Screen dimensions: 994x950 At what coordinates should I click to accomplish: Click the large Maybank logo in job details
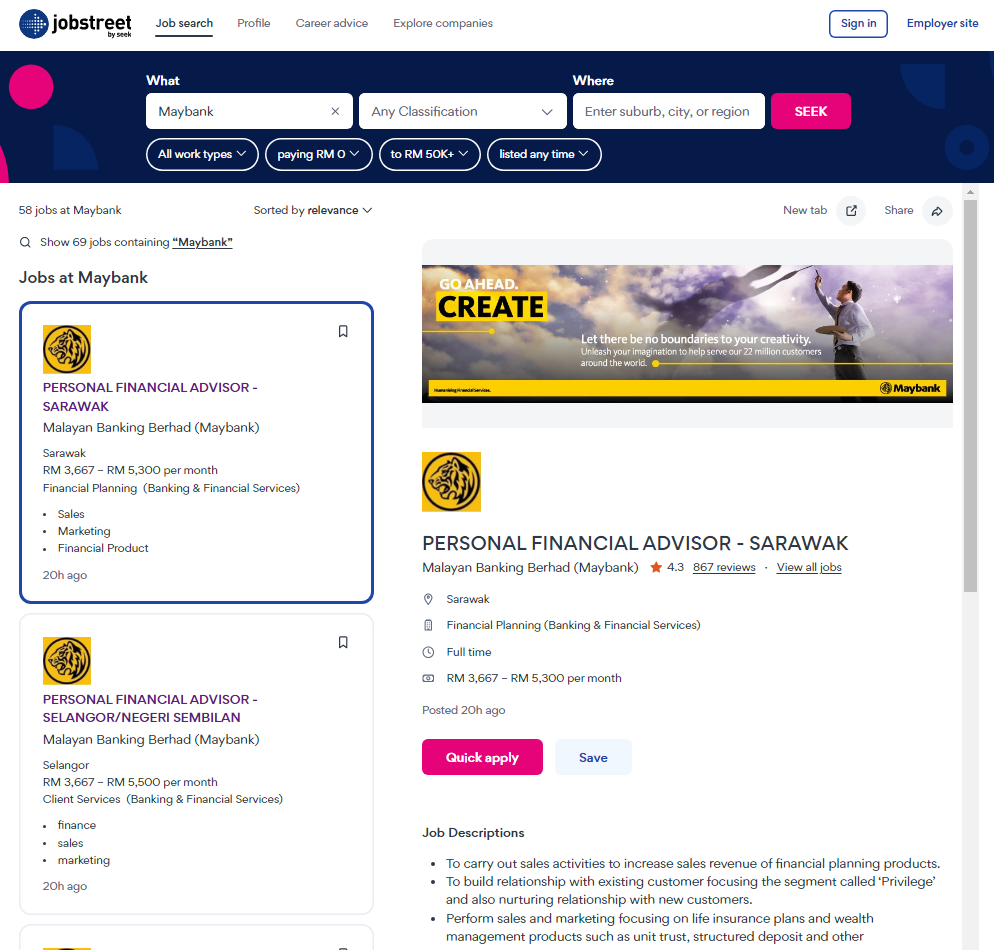click(x=451, y=482)
